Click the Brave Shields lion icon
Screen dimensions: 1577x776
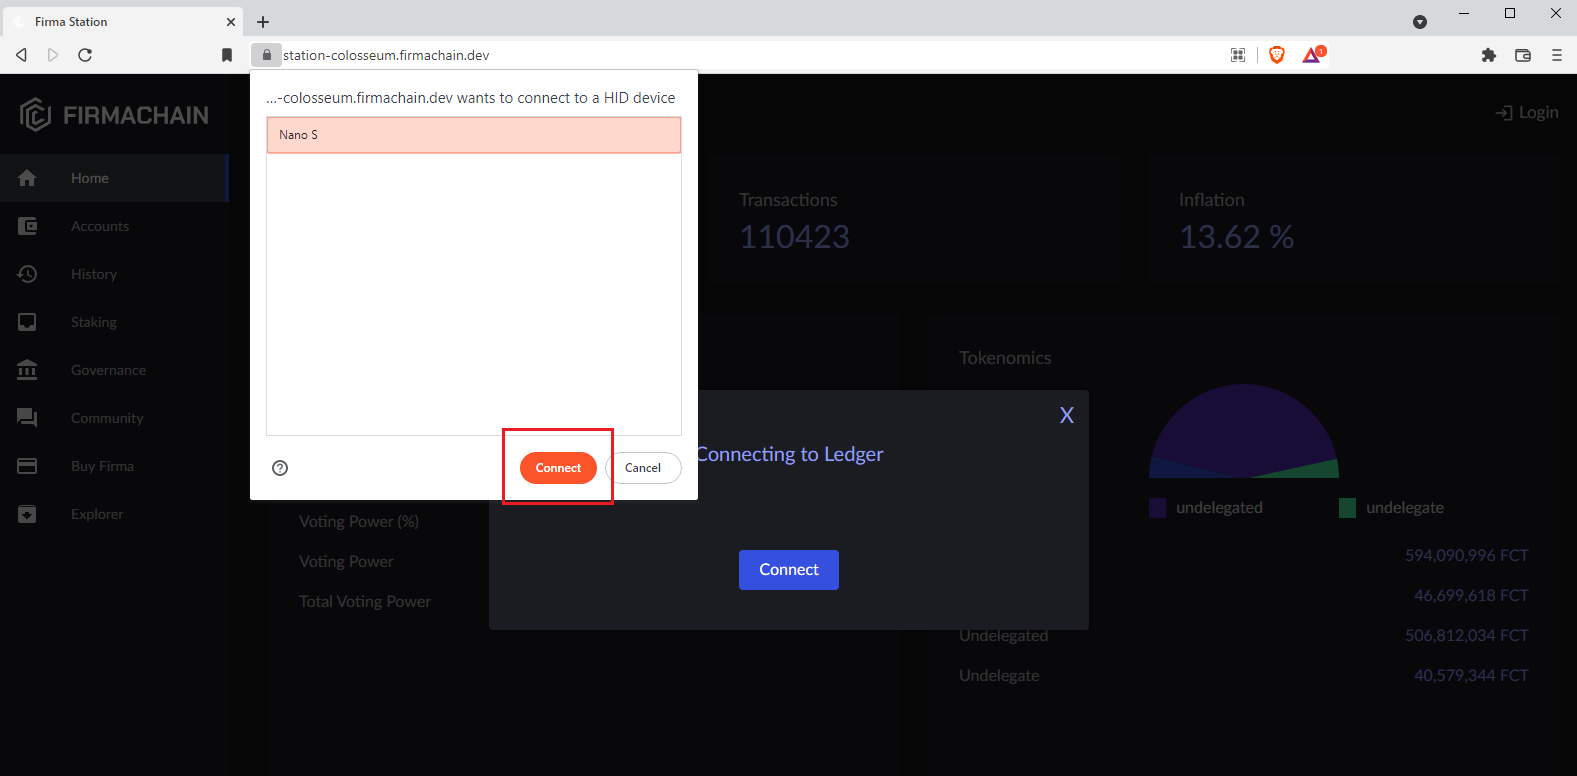[x=1277, y=55]
